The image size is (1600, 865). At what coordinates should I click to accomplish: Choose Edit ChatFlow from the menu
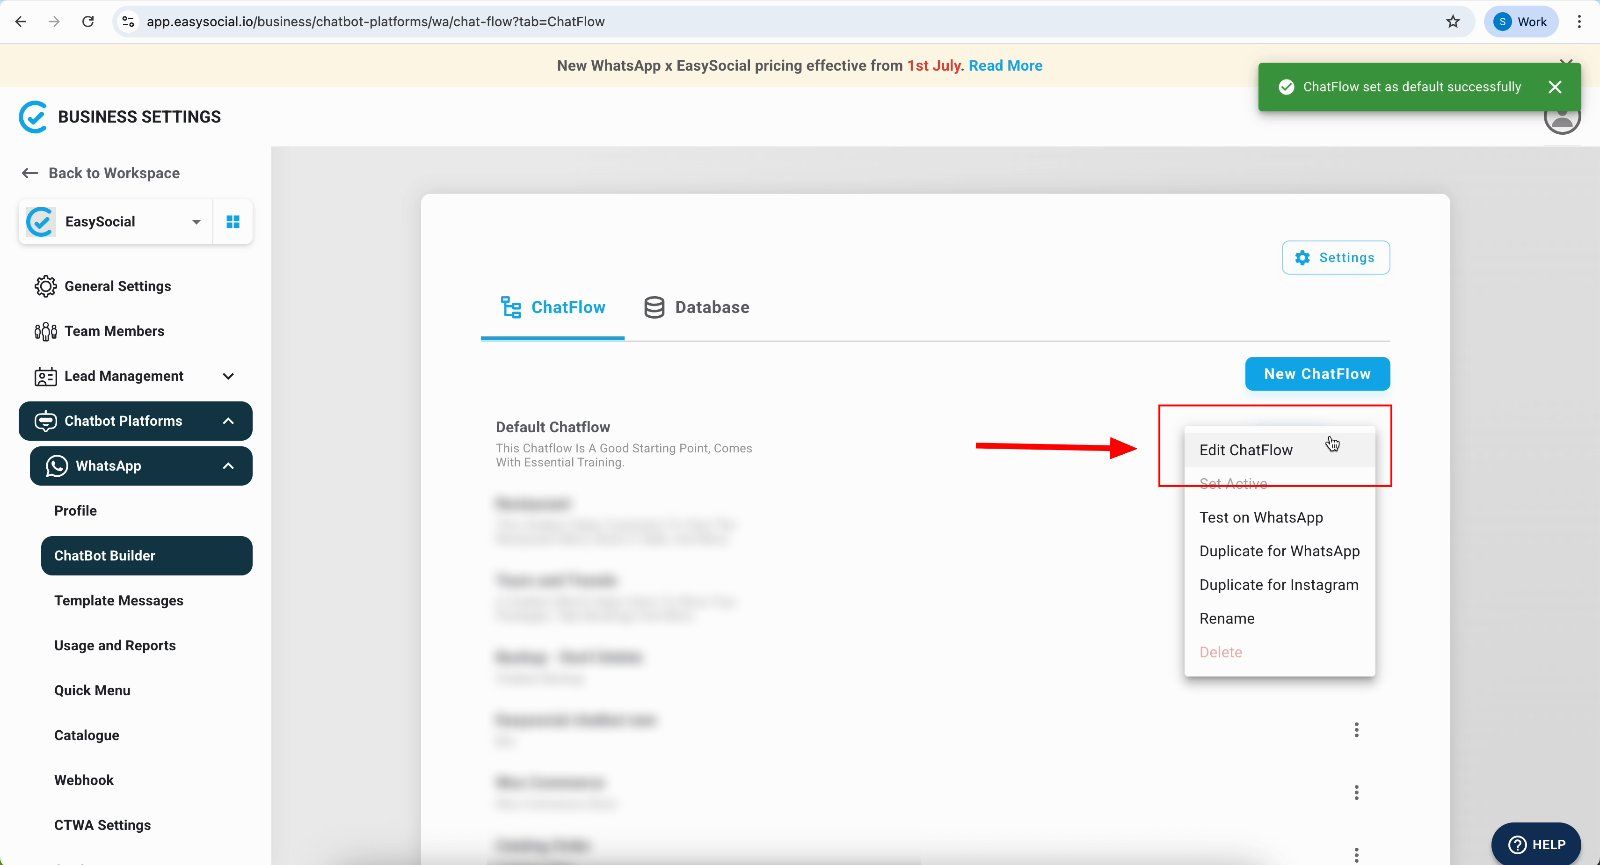coord(1279,450)
